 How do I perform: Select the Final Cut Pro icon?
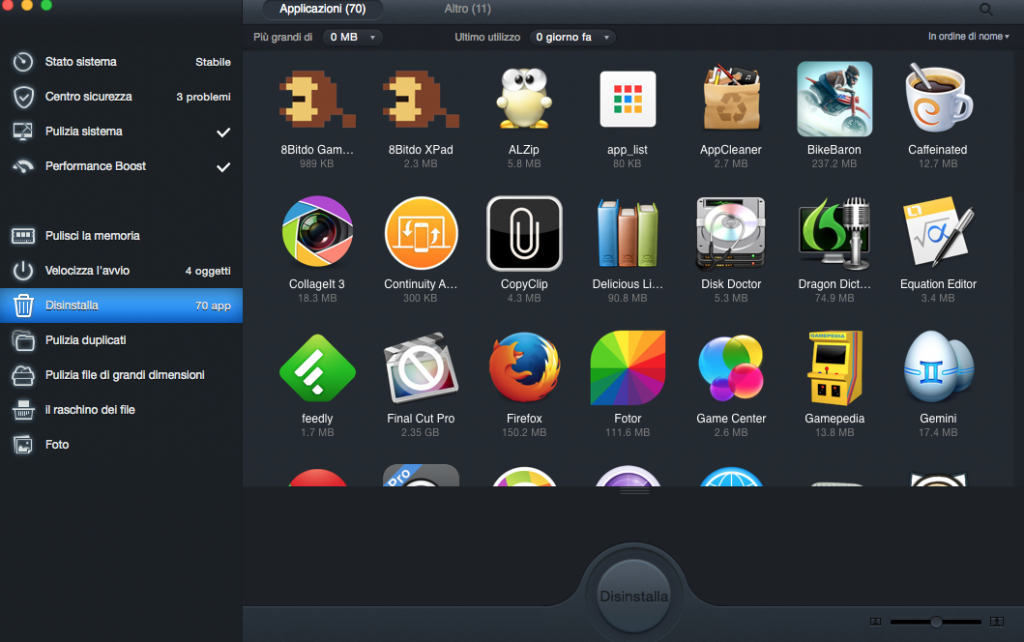421,368
